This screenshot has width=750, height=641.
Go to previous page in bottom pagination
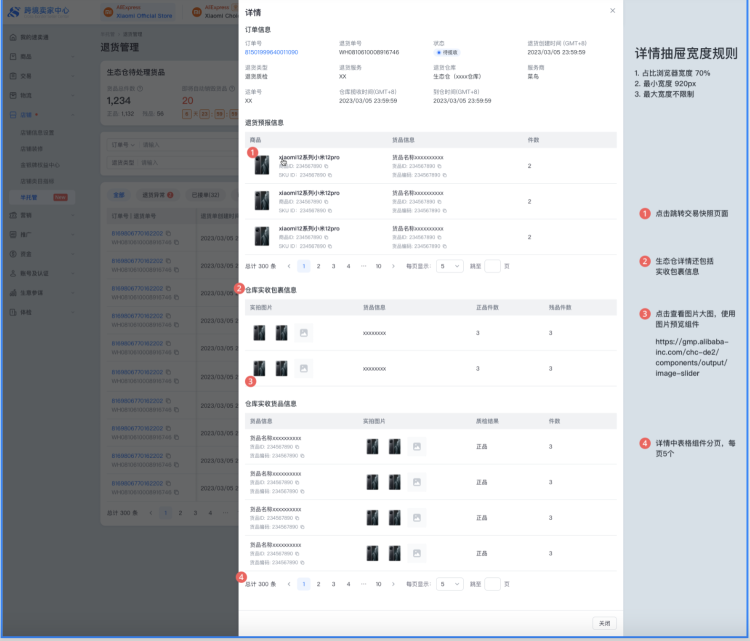click(x=289, y=583)
